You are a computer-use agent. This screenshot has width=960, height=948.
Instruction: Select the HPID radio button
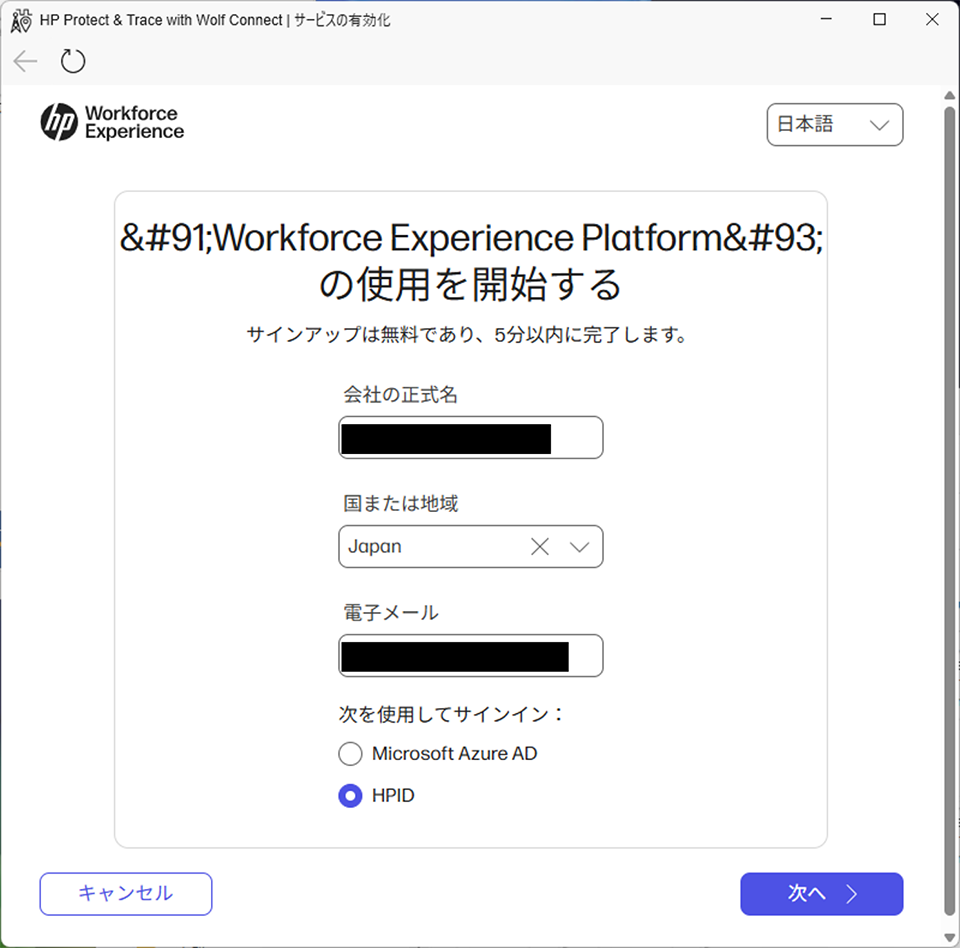(x=350, y=796)
